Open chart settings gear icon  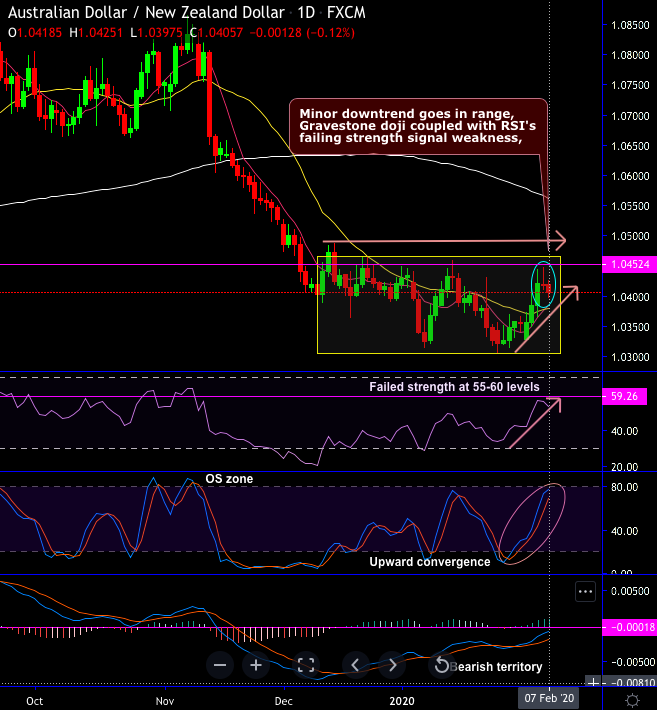click(633, 700)
